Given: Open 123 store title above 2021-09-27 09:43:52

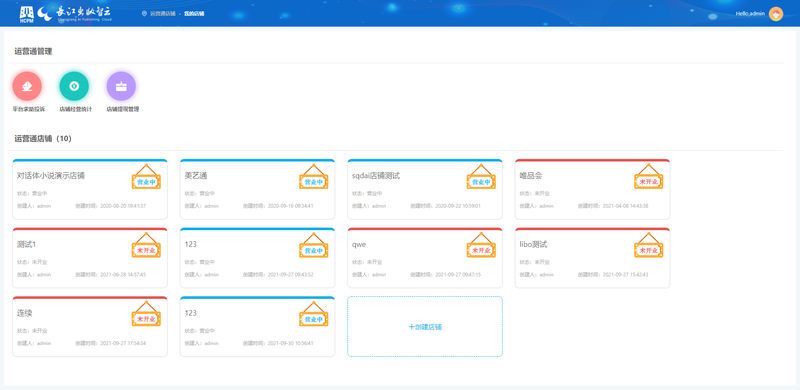Looking at the screenshot, I should pos(191,245).
